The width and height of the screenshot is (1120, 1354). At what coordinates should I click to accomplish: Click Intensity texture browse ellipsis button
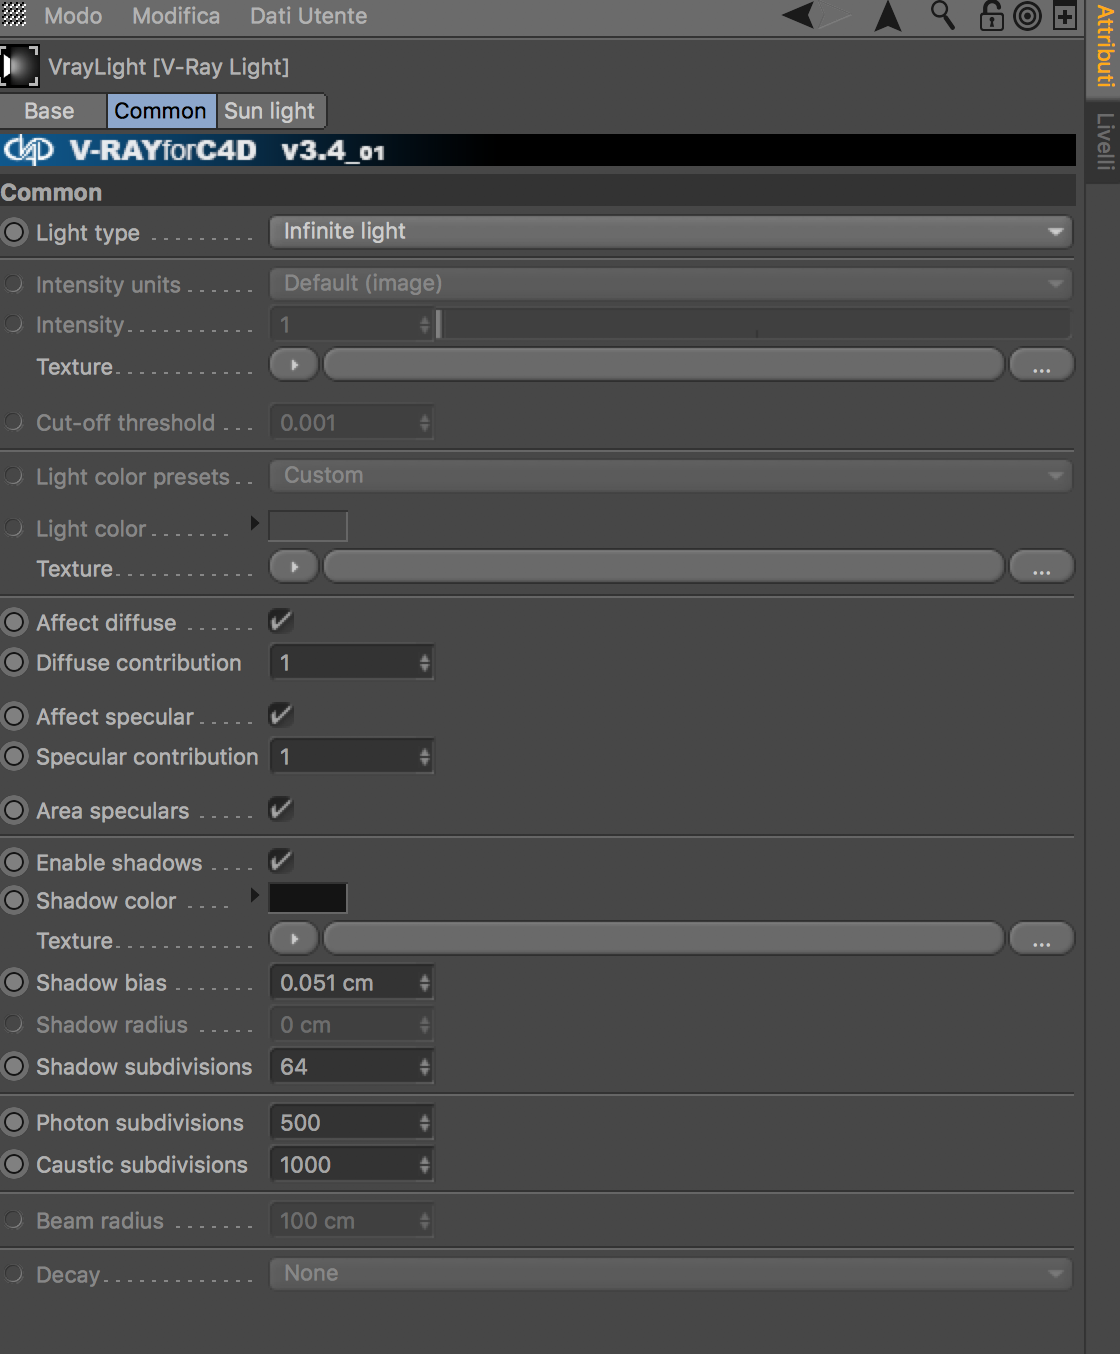tap(1041, 365)
